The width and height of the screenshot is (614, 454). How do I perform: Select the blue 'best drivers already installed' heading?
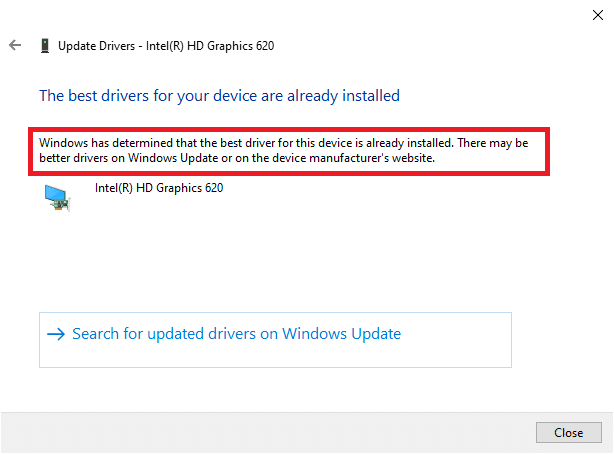click(x=219, y=96)
